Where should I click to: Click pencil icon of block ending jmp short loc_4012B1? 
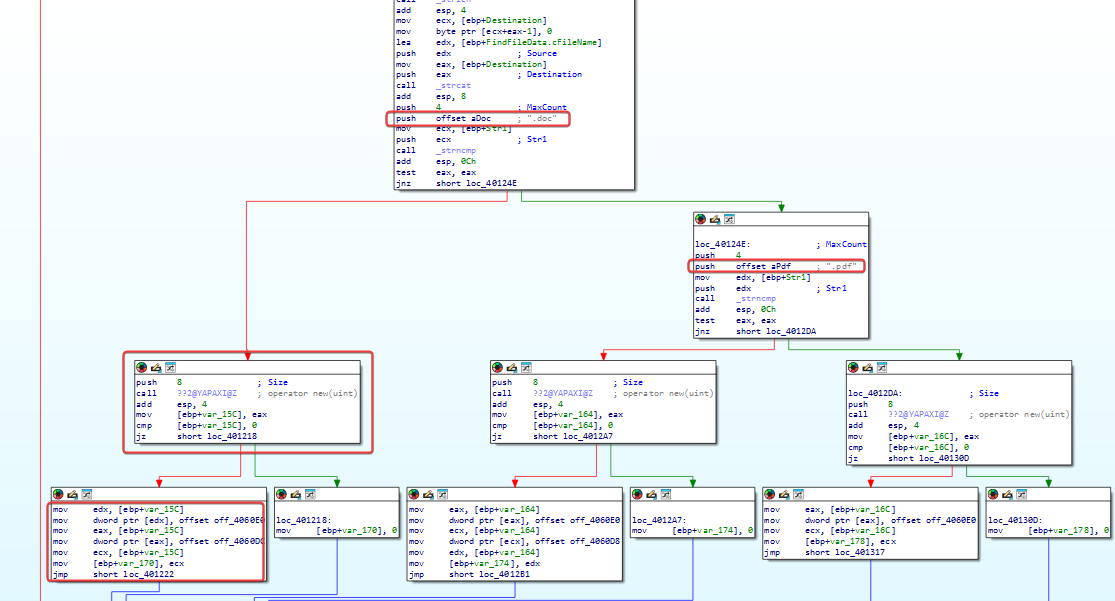pyautogui.click(x=428, y=494)
